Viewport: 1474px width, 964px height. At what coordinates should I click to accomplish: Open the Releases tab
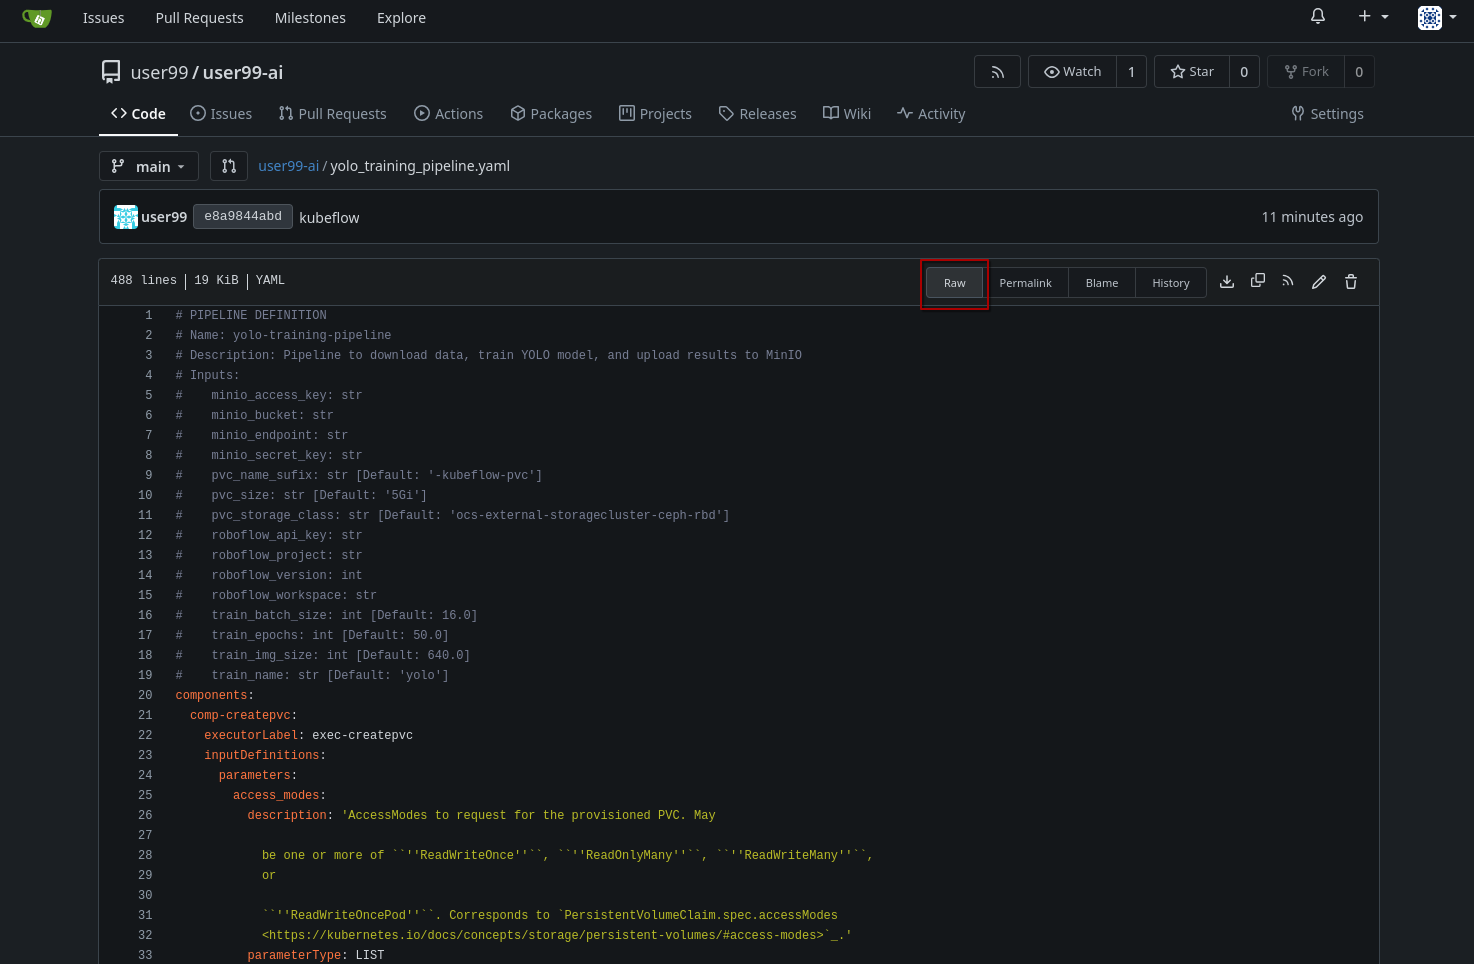click(757, 114)
